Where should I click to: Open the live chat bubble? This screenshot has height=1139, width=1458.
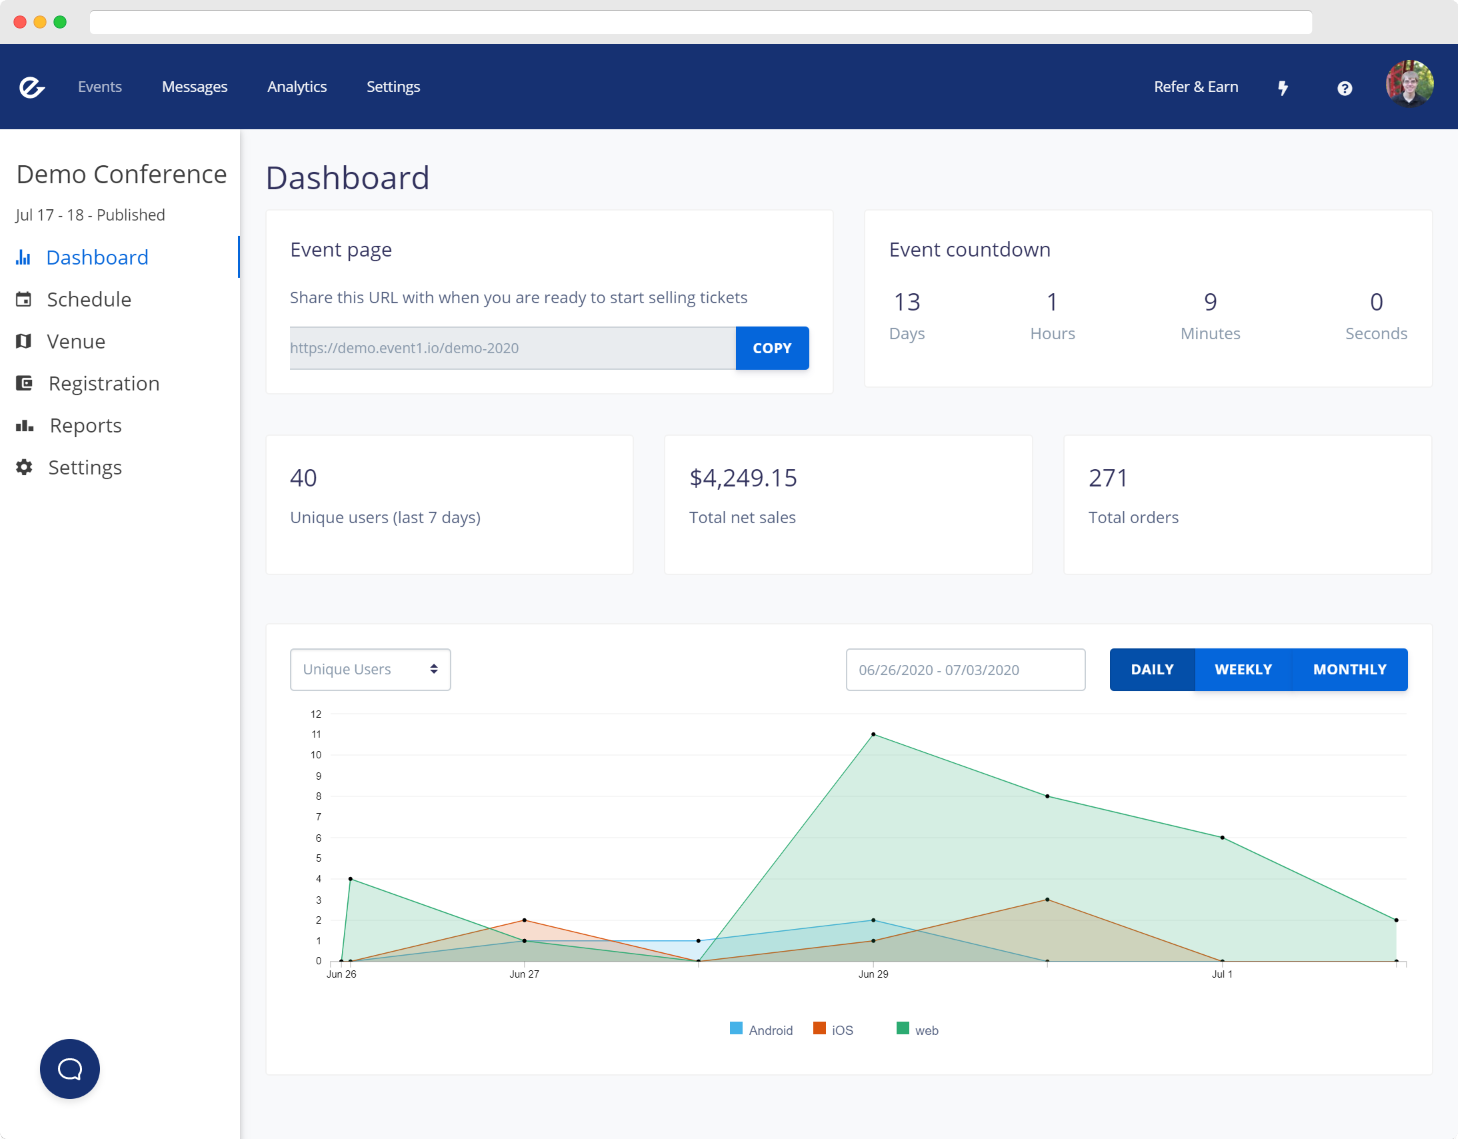click(69, 1068)
